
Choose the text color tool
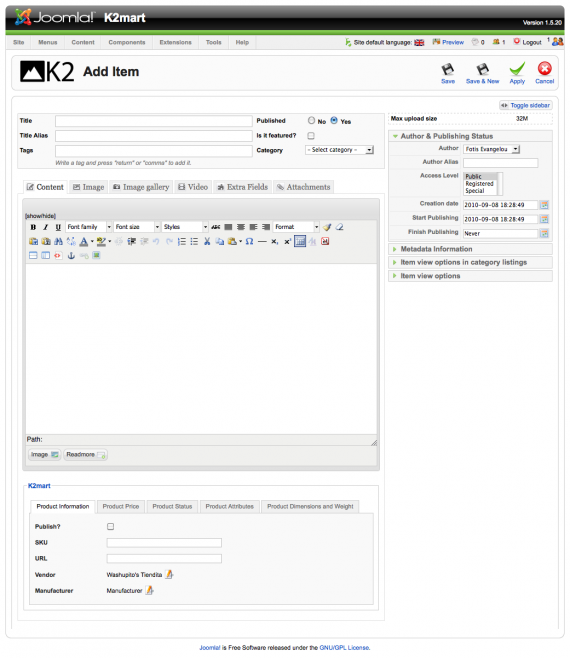pyautogui.click(x=84, y=241)
